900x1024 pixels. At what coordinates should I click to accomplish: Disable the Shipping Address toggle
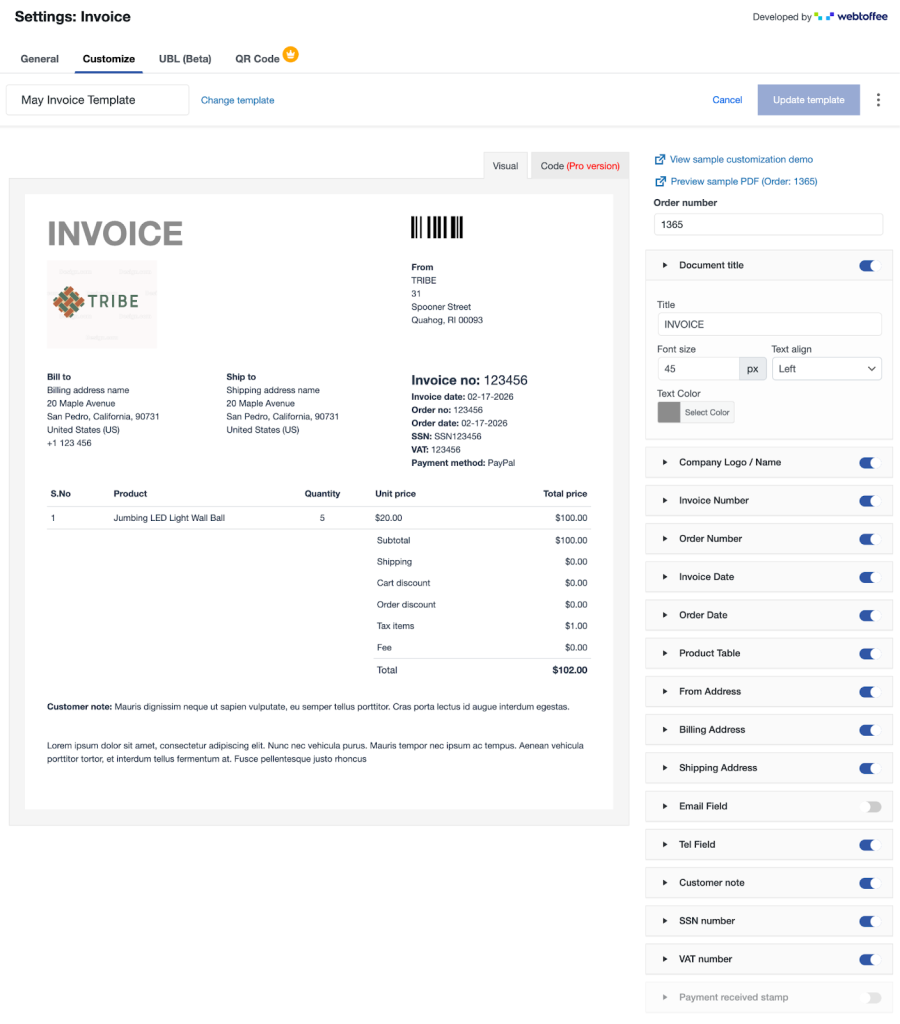pos(872,767)
